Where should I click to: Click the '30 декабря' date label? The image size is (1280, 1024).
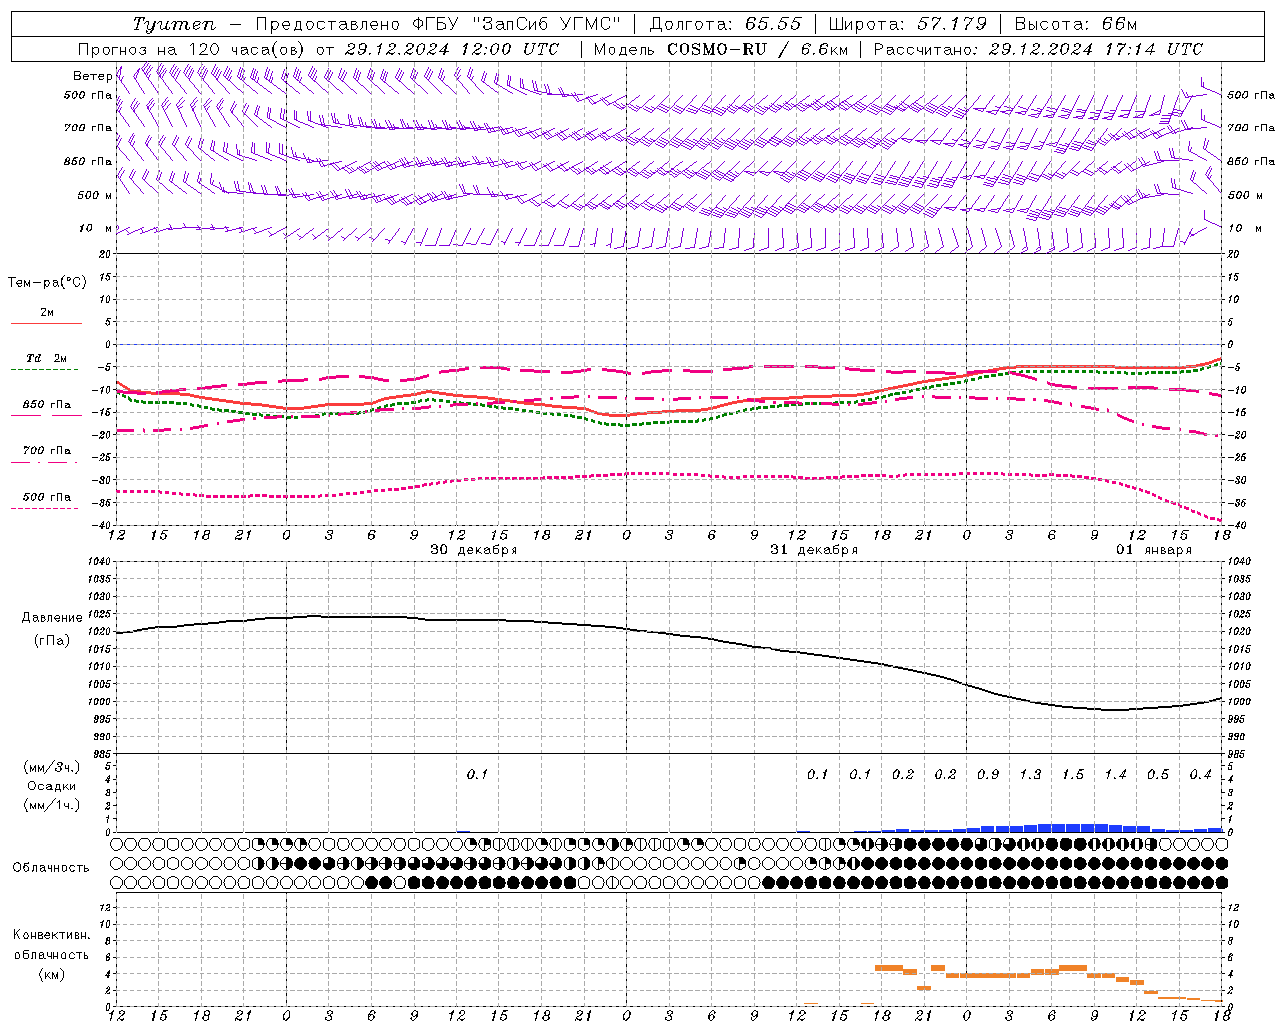coord(474,550)
